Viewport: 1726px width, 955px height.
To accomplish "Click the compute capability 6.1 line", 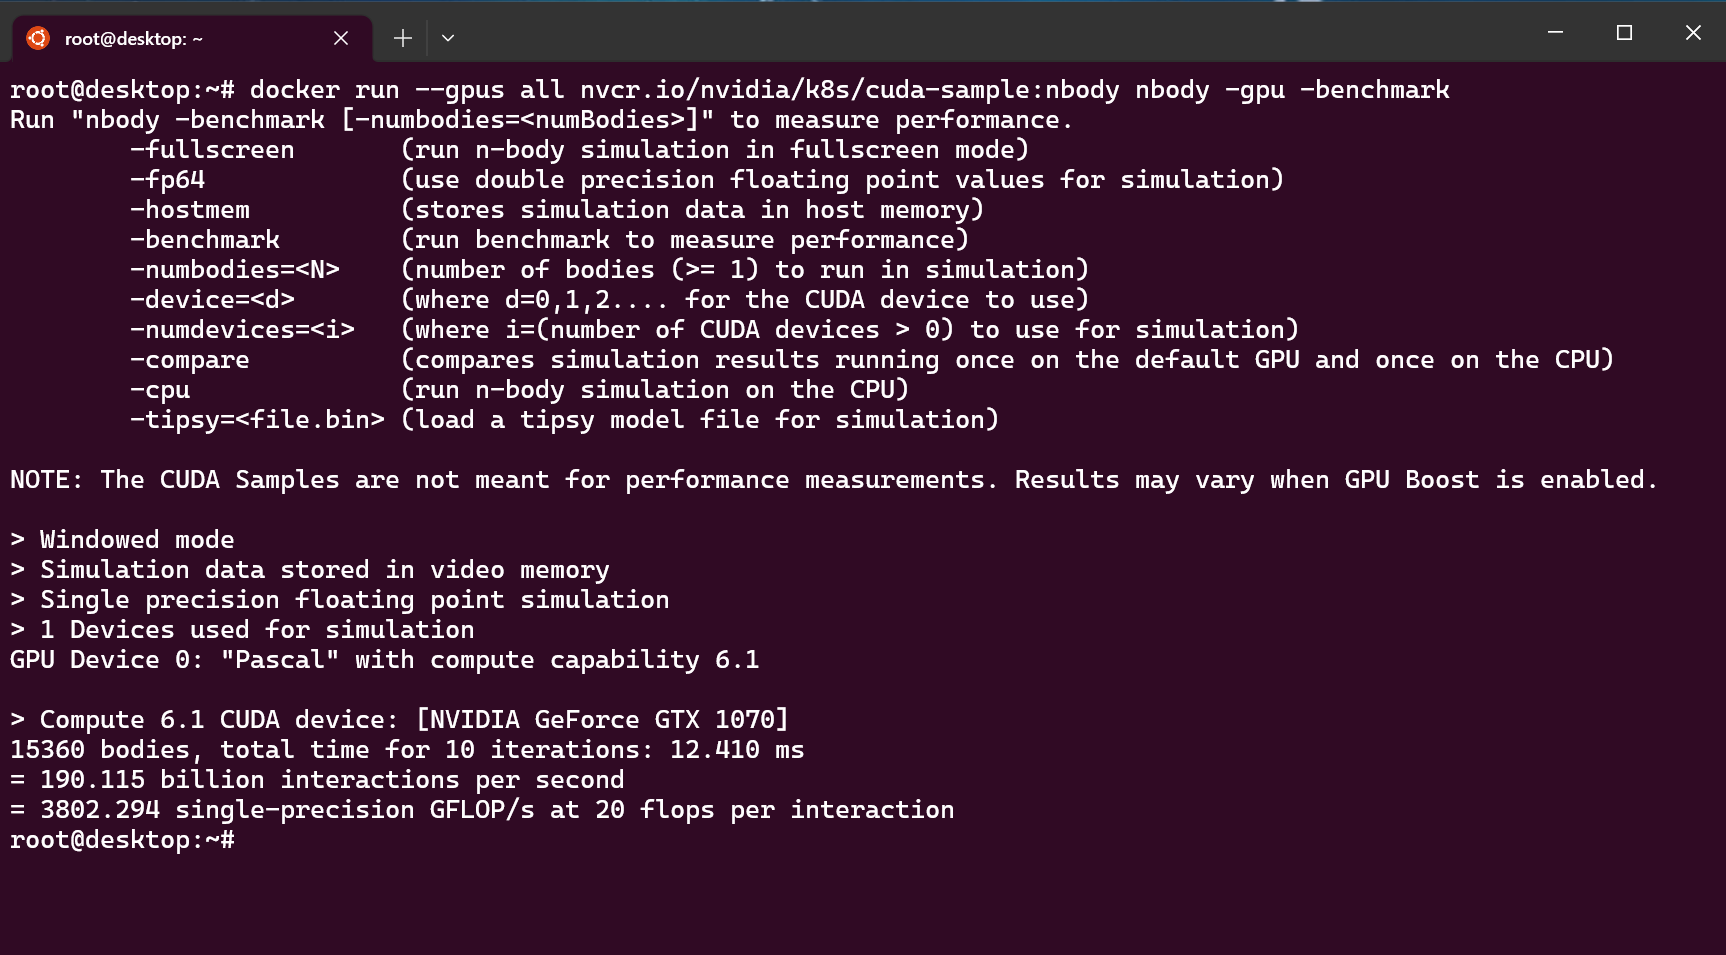I will point(383,659).
